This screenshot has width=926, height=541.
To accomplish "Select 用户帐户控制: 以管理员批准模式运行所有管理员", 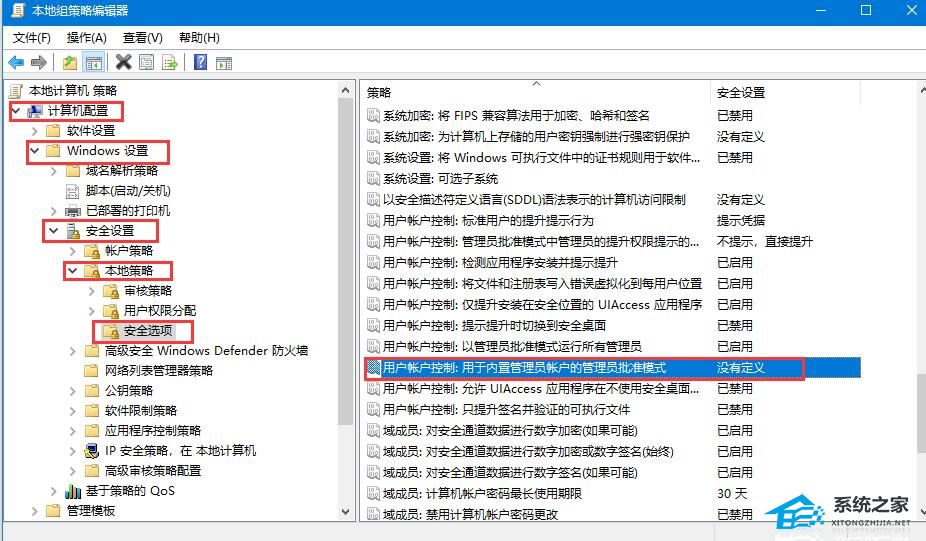I will pos(512,347).
